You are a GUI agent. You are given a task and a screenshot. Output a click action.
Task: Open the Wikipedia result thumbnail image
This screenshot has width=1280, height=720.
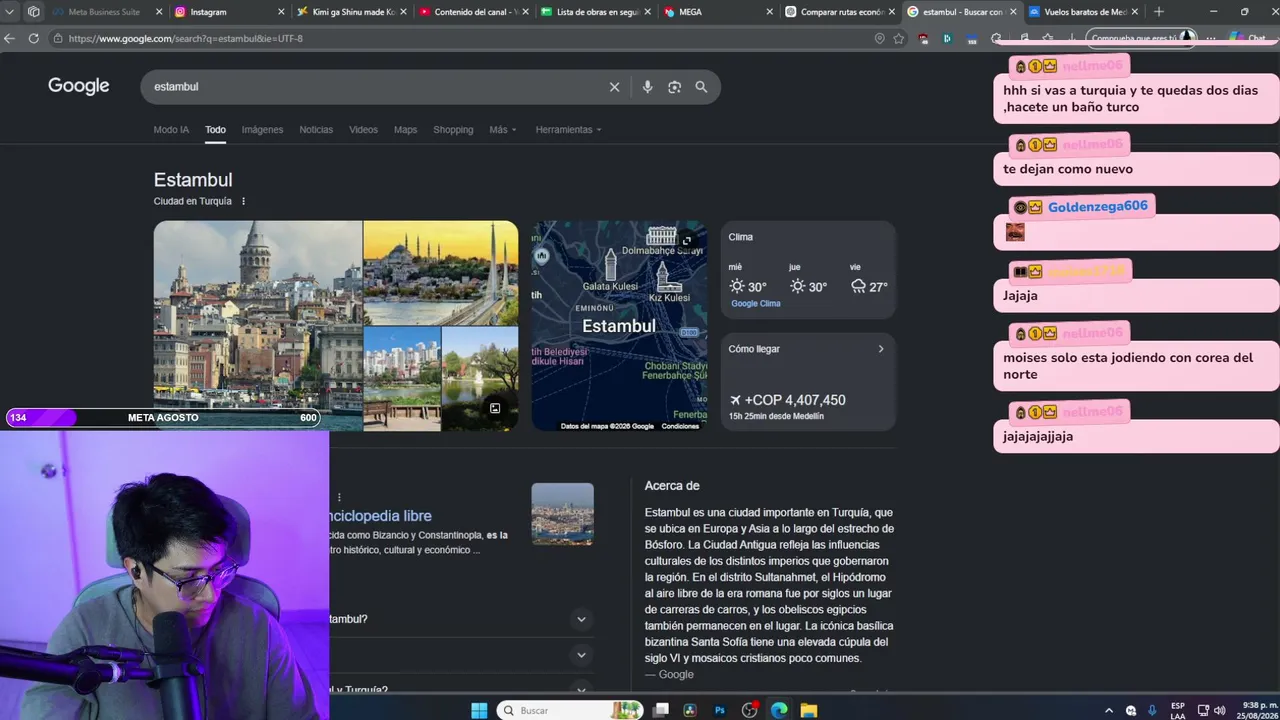pos(562,514)
